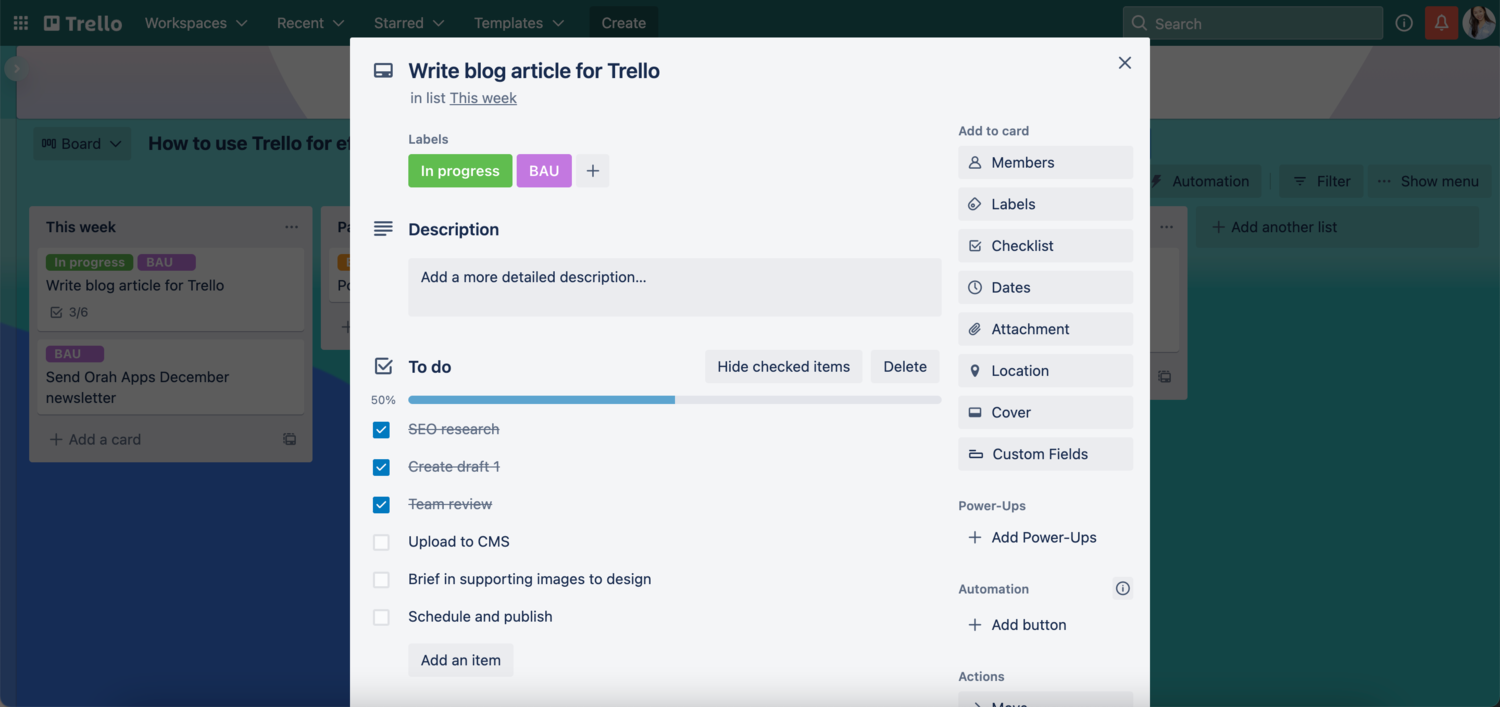Open the This week list link
This screenshot has height=707, width=1500.
pos(483,98)
